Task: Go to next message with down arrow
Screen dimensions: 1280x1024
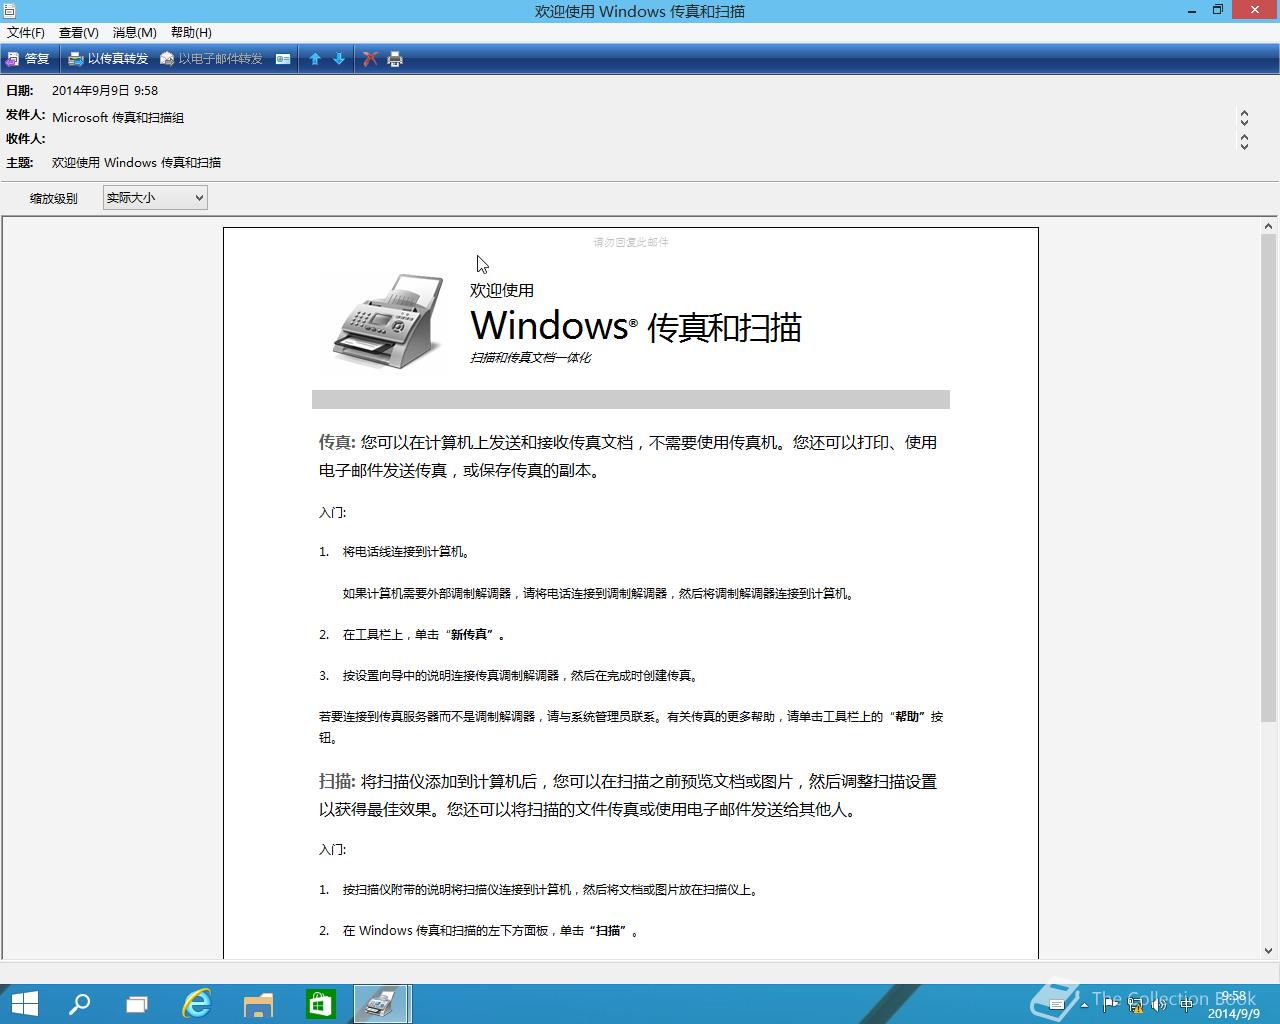Action: [339, 59]
